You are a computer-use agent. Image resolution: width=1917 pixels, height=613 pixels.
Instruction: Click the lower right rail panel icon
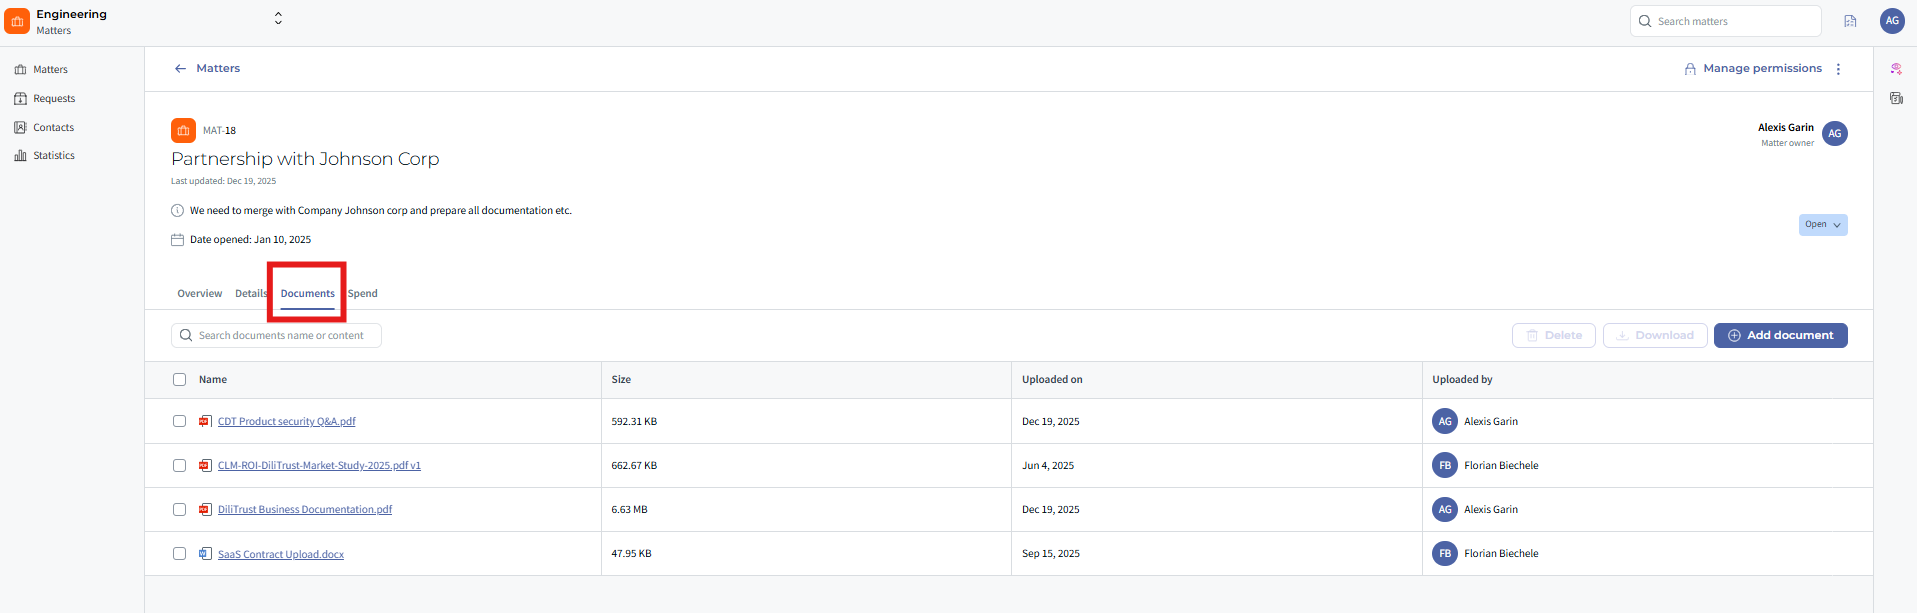click(x=1895, y=98)
